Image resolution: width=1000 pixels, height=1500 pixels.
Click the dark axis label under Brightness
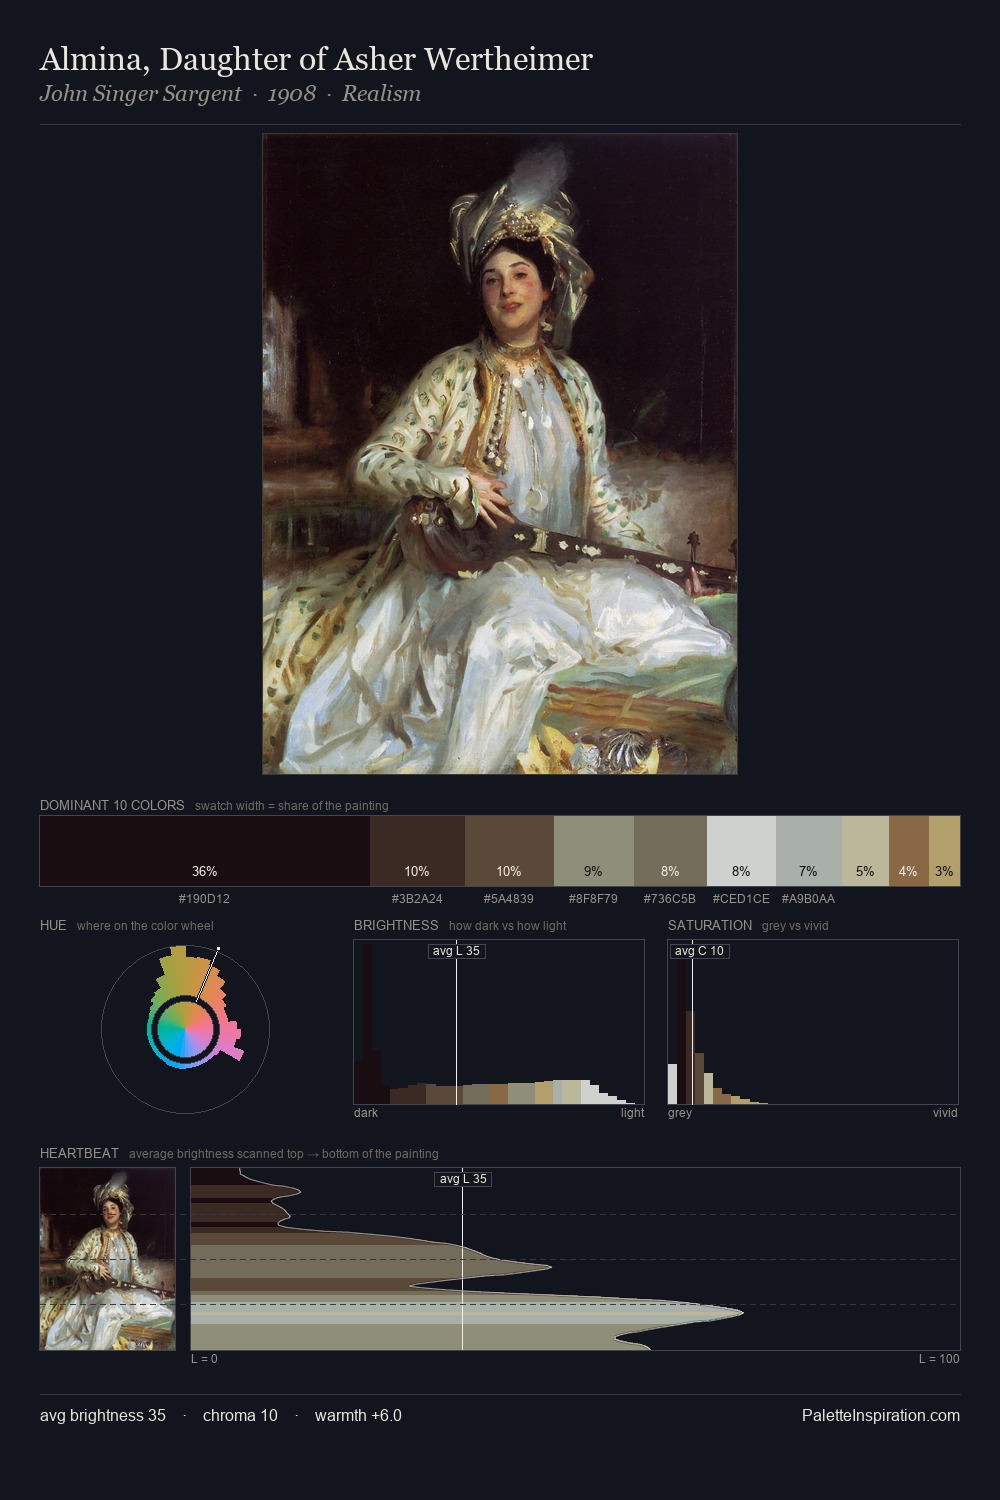click(x=366, y=1113)
